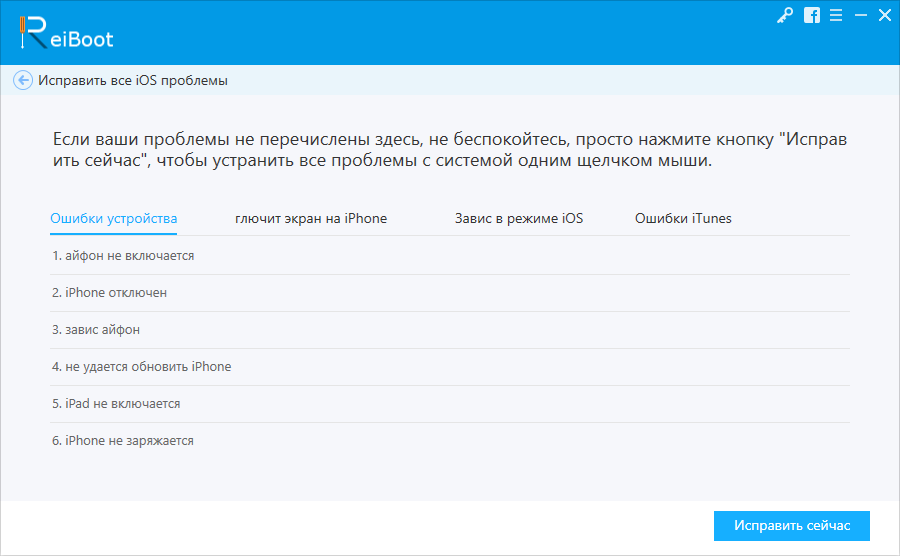The height and width of the screenshot is (556, 900).
Task: Click the back arrow icon
Action: [23, 80]
